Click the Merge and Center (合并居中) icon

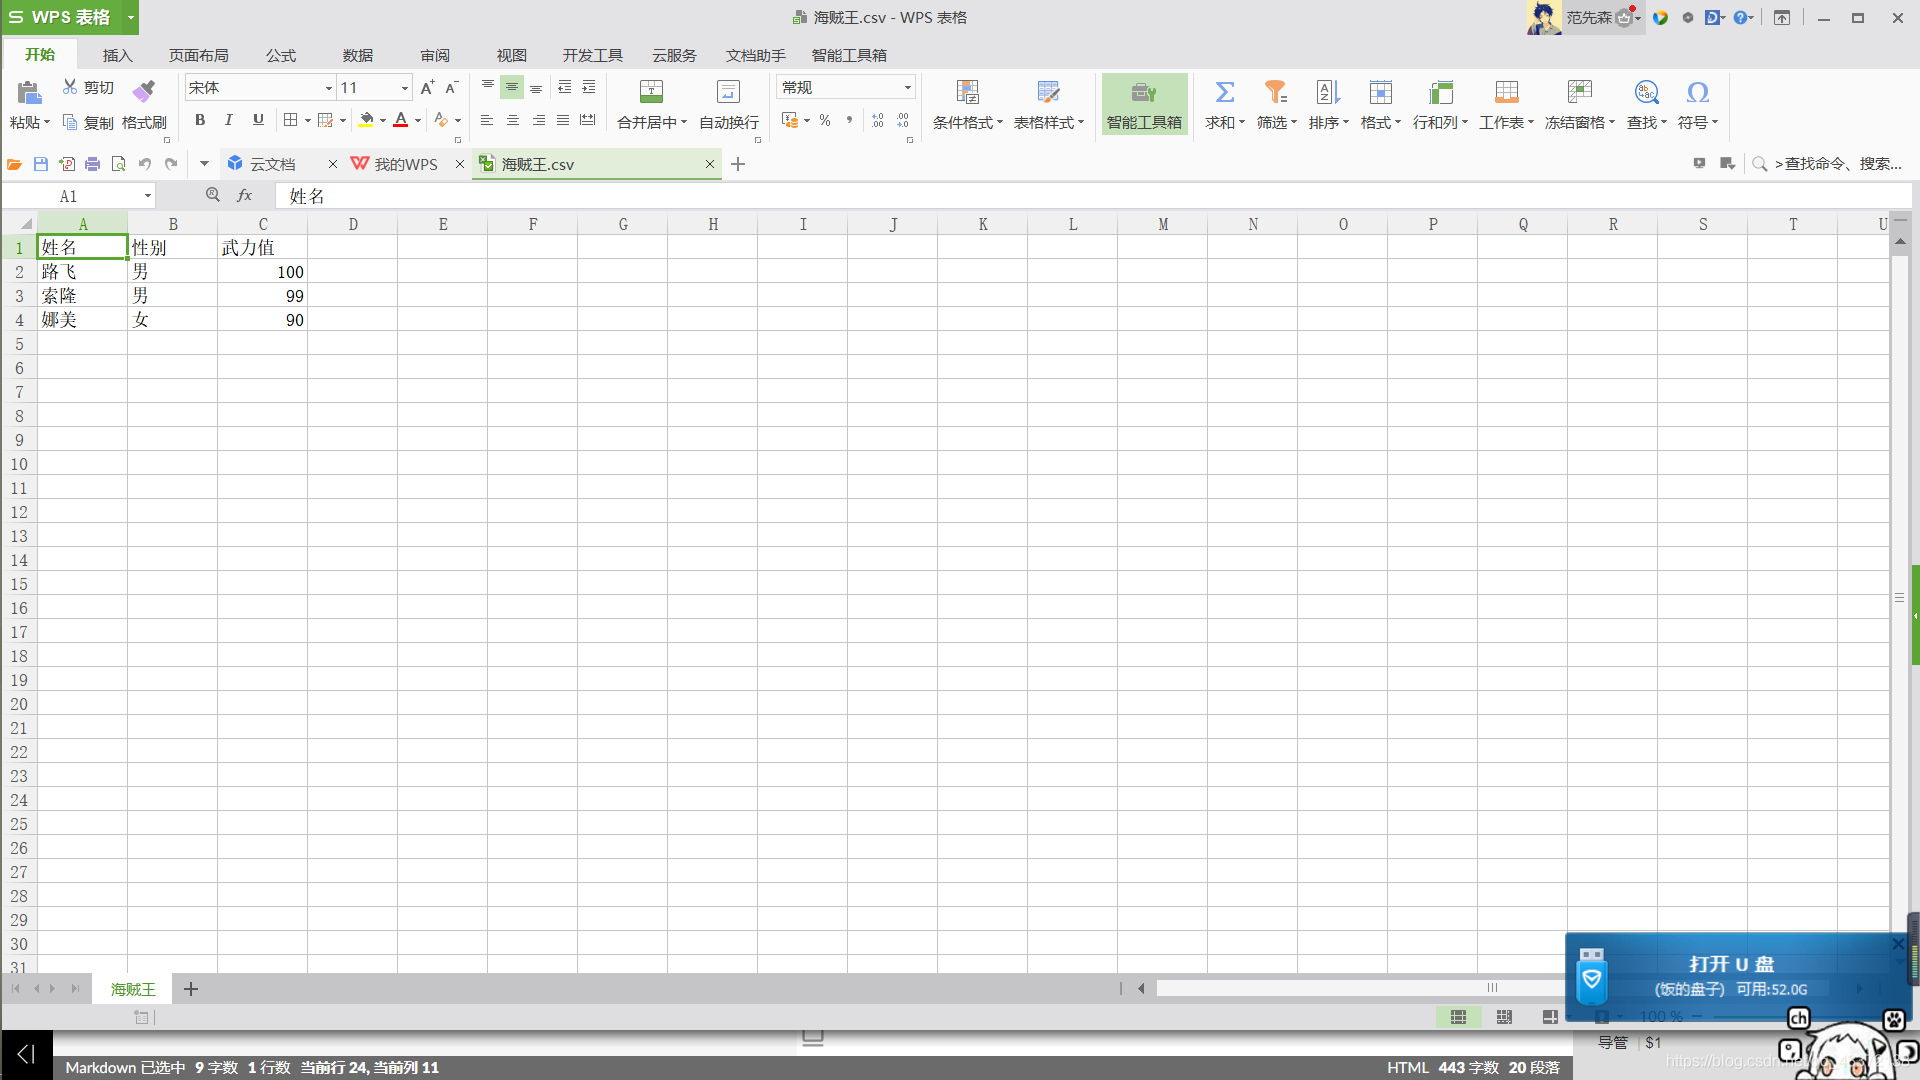click(651, 93)
